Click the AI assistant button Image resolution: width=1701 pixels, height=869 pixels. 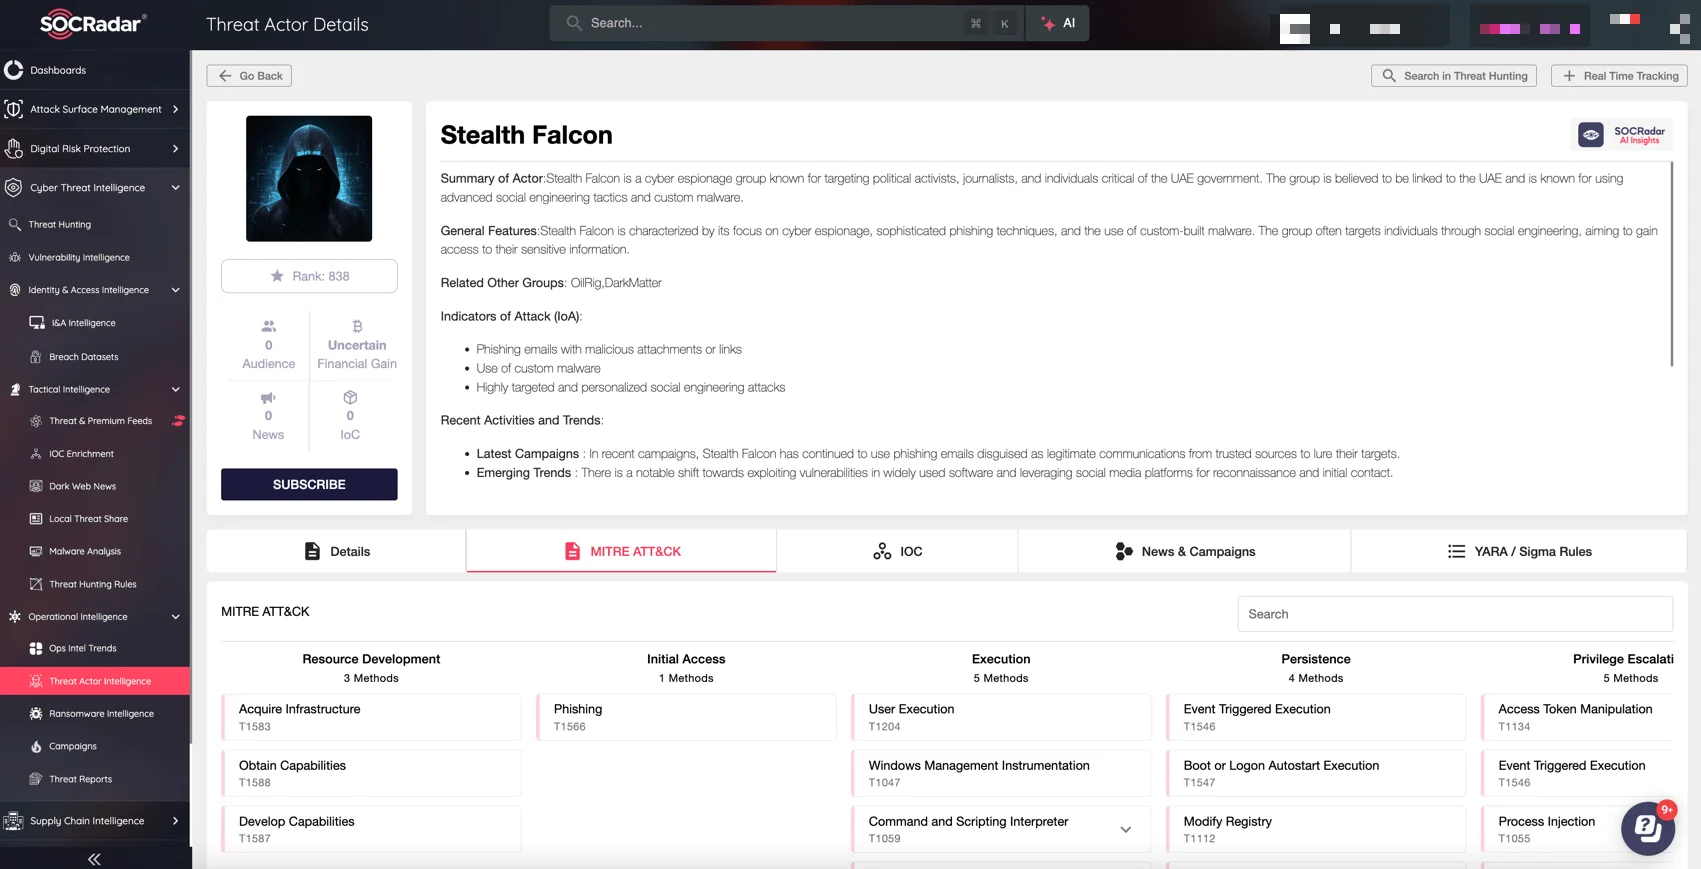[1058, 23]
